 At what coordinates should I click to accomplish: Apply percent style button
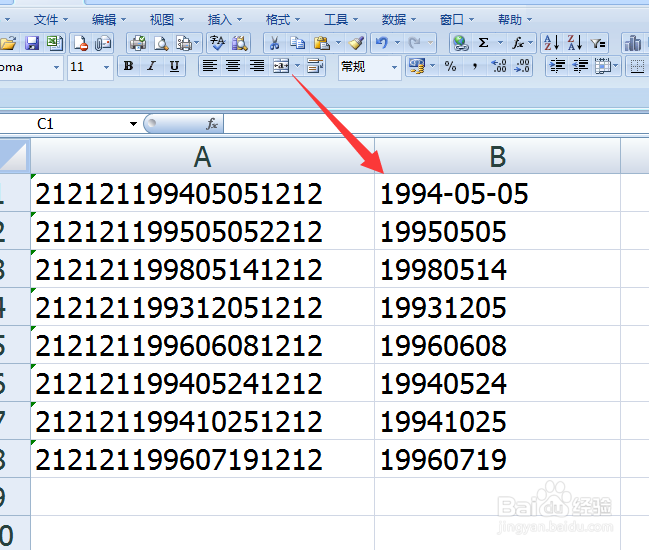click(450, 66)
